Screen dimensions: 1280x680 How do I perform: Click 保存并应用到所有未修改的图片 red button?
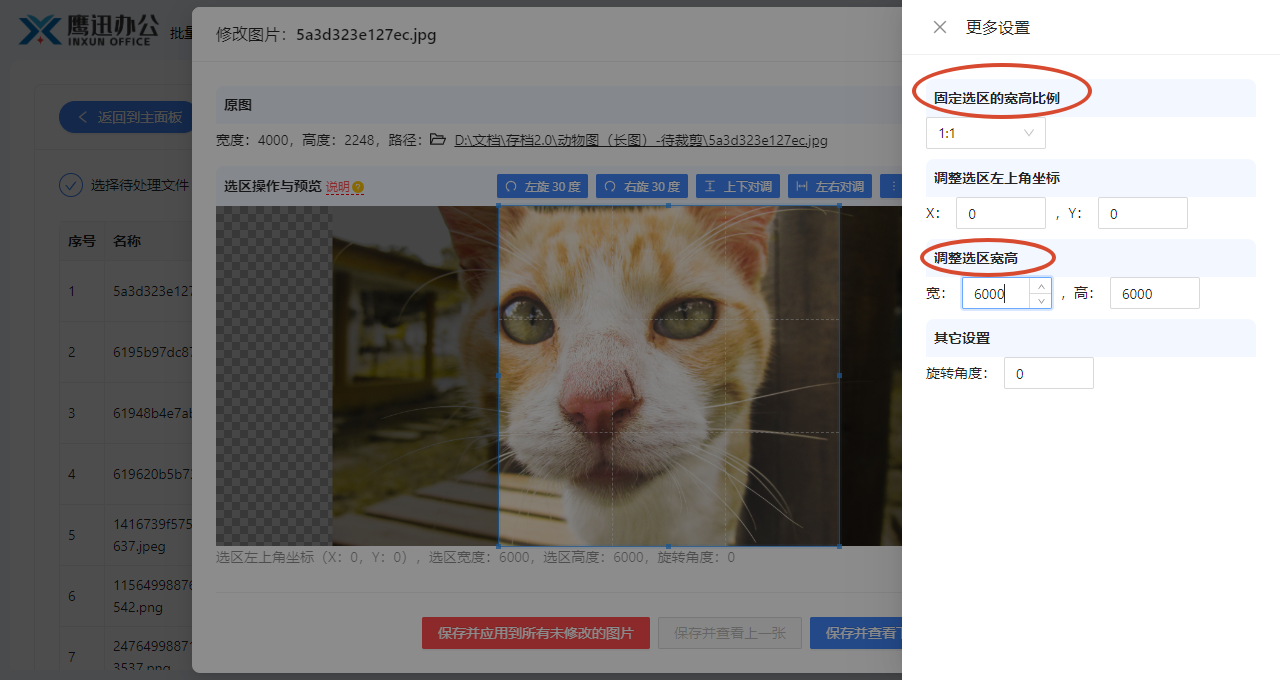tap(536, 633)
